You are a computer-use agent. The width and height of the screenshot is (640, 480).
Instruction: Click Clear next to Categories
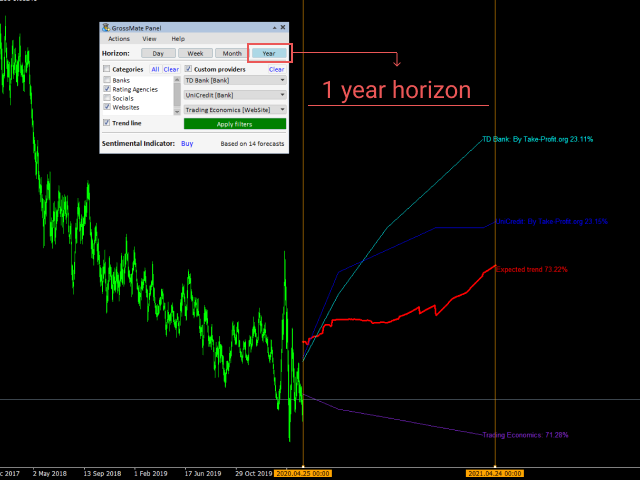coord(171,69)
